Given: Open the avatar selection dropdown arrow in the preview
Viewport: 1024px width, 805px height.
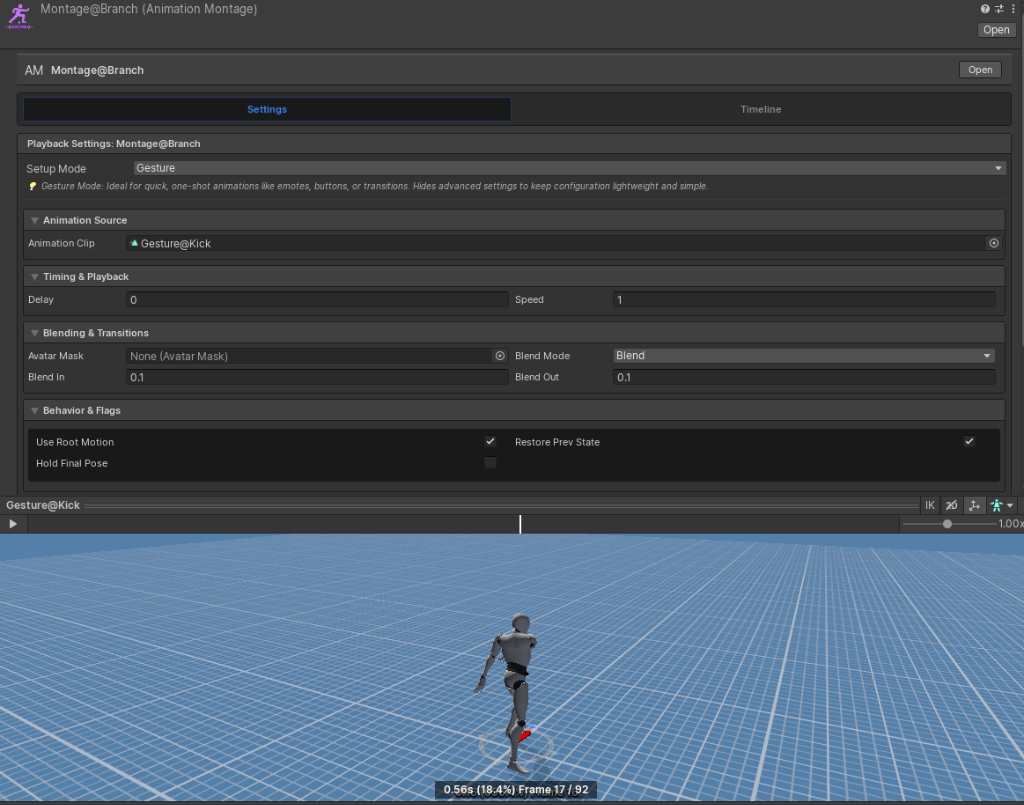Looking at the screenshot, I should click(1010, 505).
